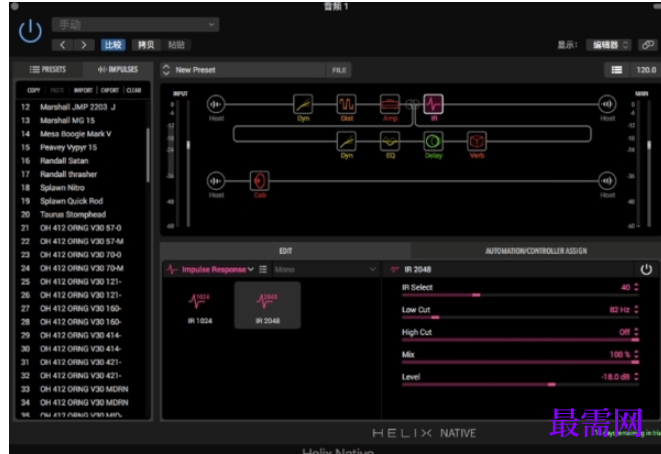Select impulse 12 Marshall JMP 2203 J

pyautogui.click(x=82, y=107)
